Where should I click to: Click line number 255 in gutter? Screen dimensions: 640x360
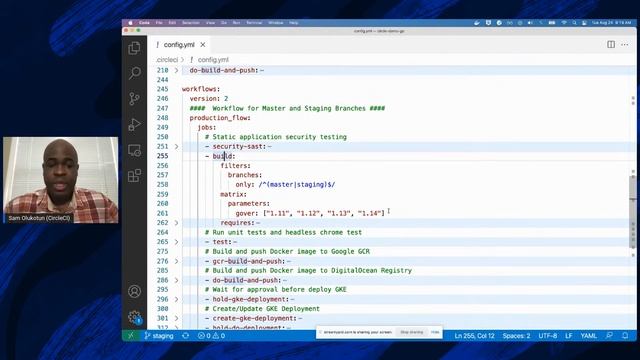coord(162,156)
